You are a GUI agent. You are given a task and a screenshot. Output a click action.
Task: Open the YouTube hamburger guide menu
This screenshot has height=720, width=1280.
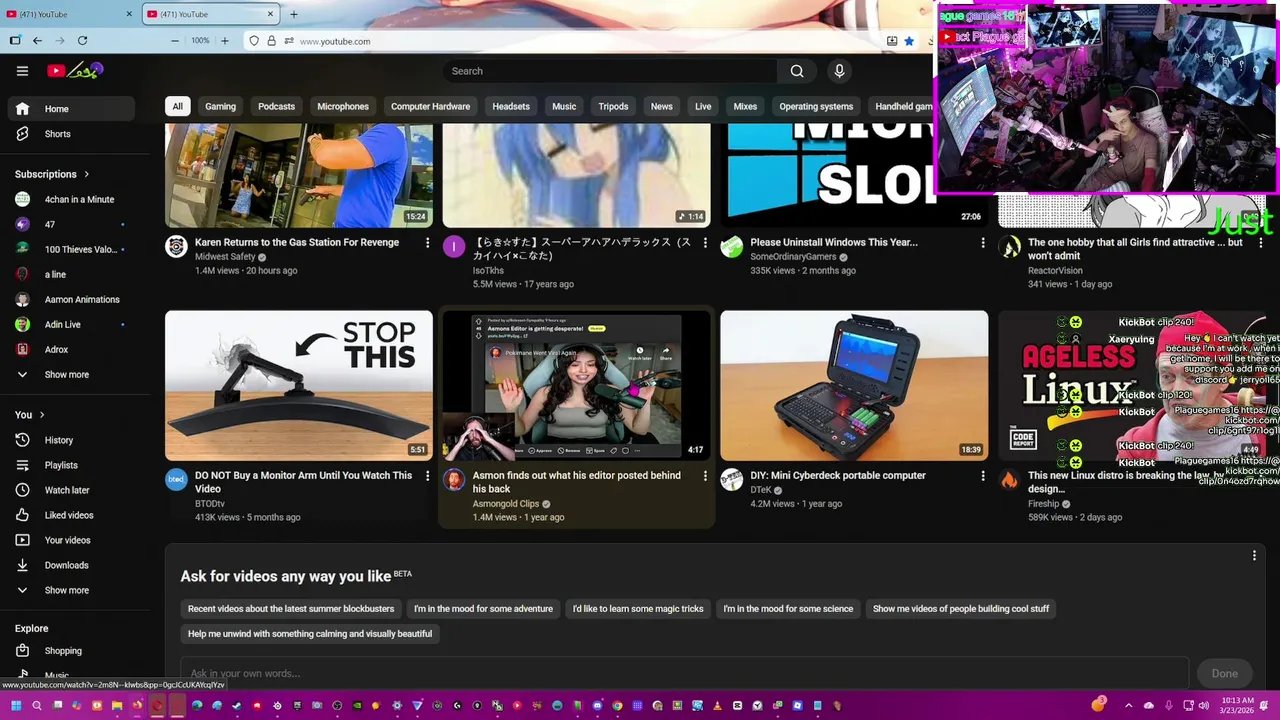point(22,71)
